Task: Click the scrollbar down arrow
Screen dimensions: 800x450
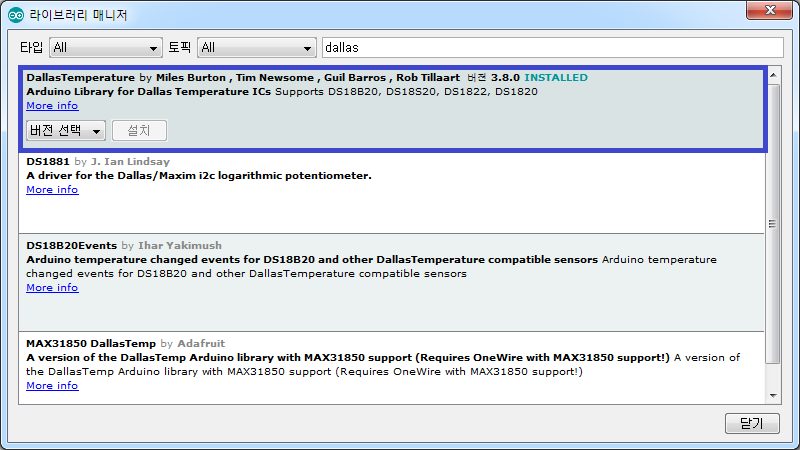Action: pos(774,398)
